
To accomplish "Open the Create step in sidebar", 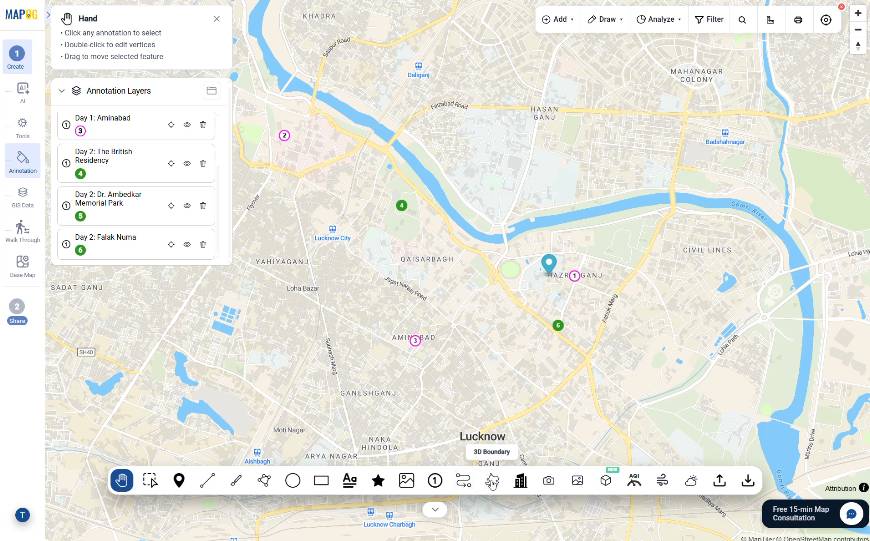I will pos(16,57).
